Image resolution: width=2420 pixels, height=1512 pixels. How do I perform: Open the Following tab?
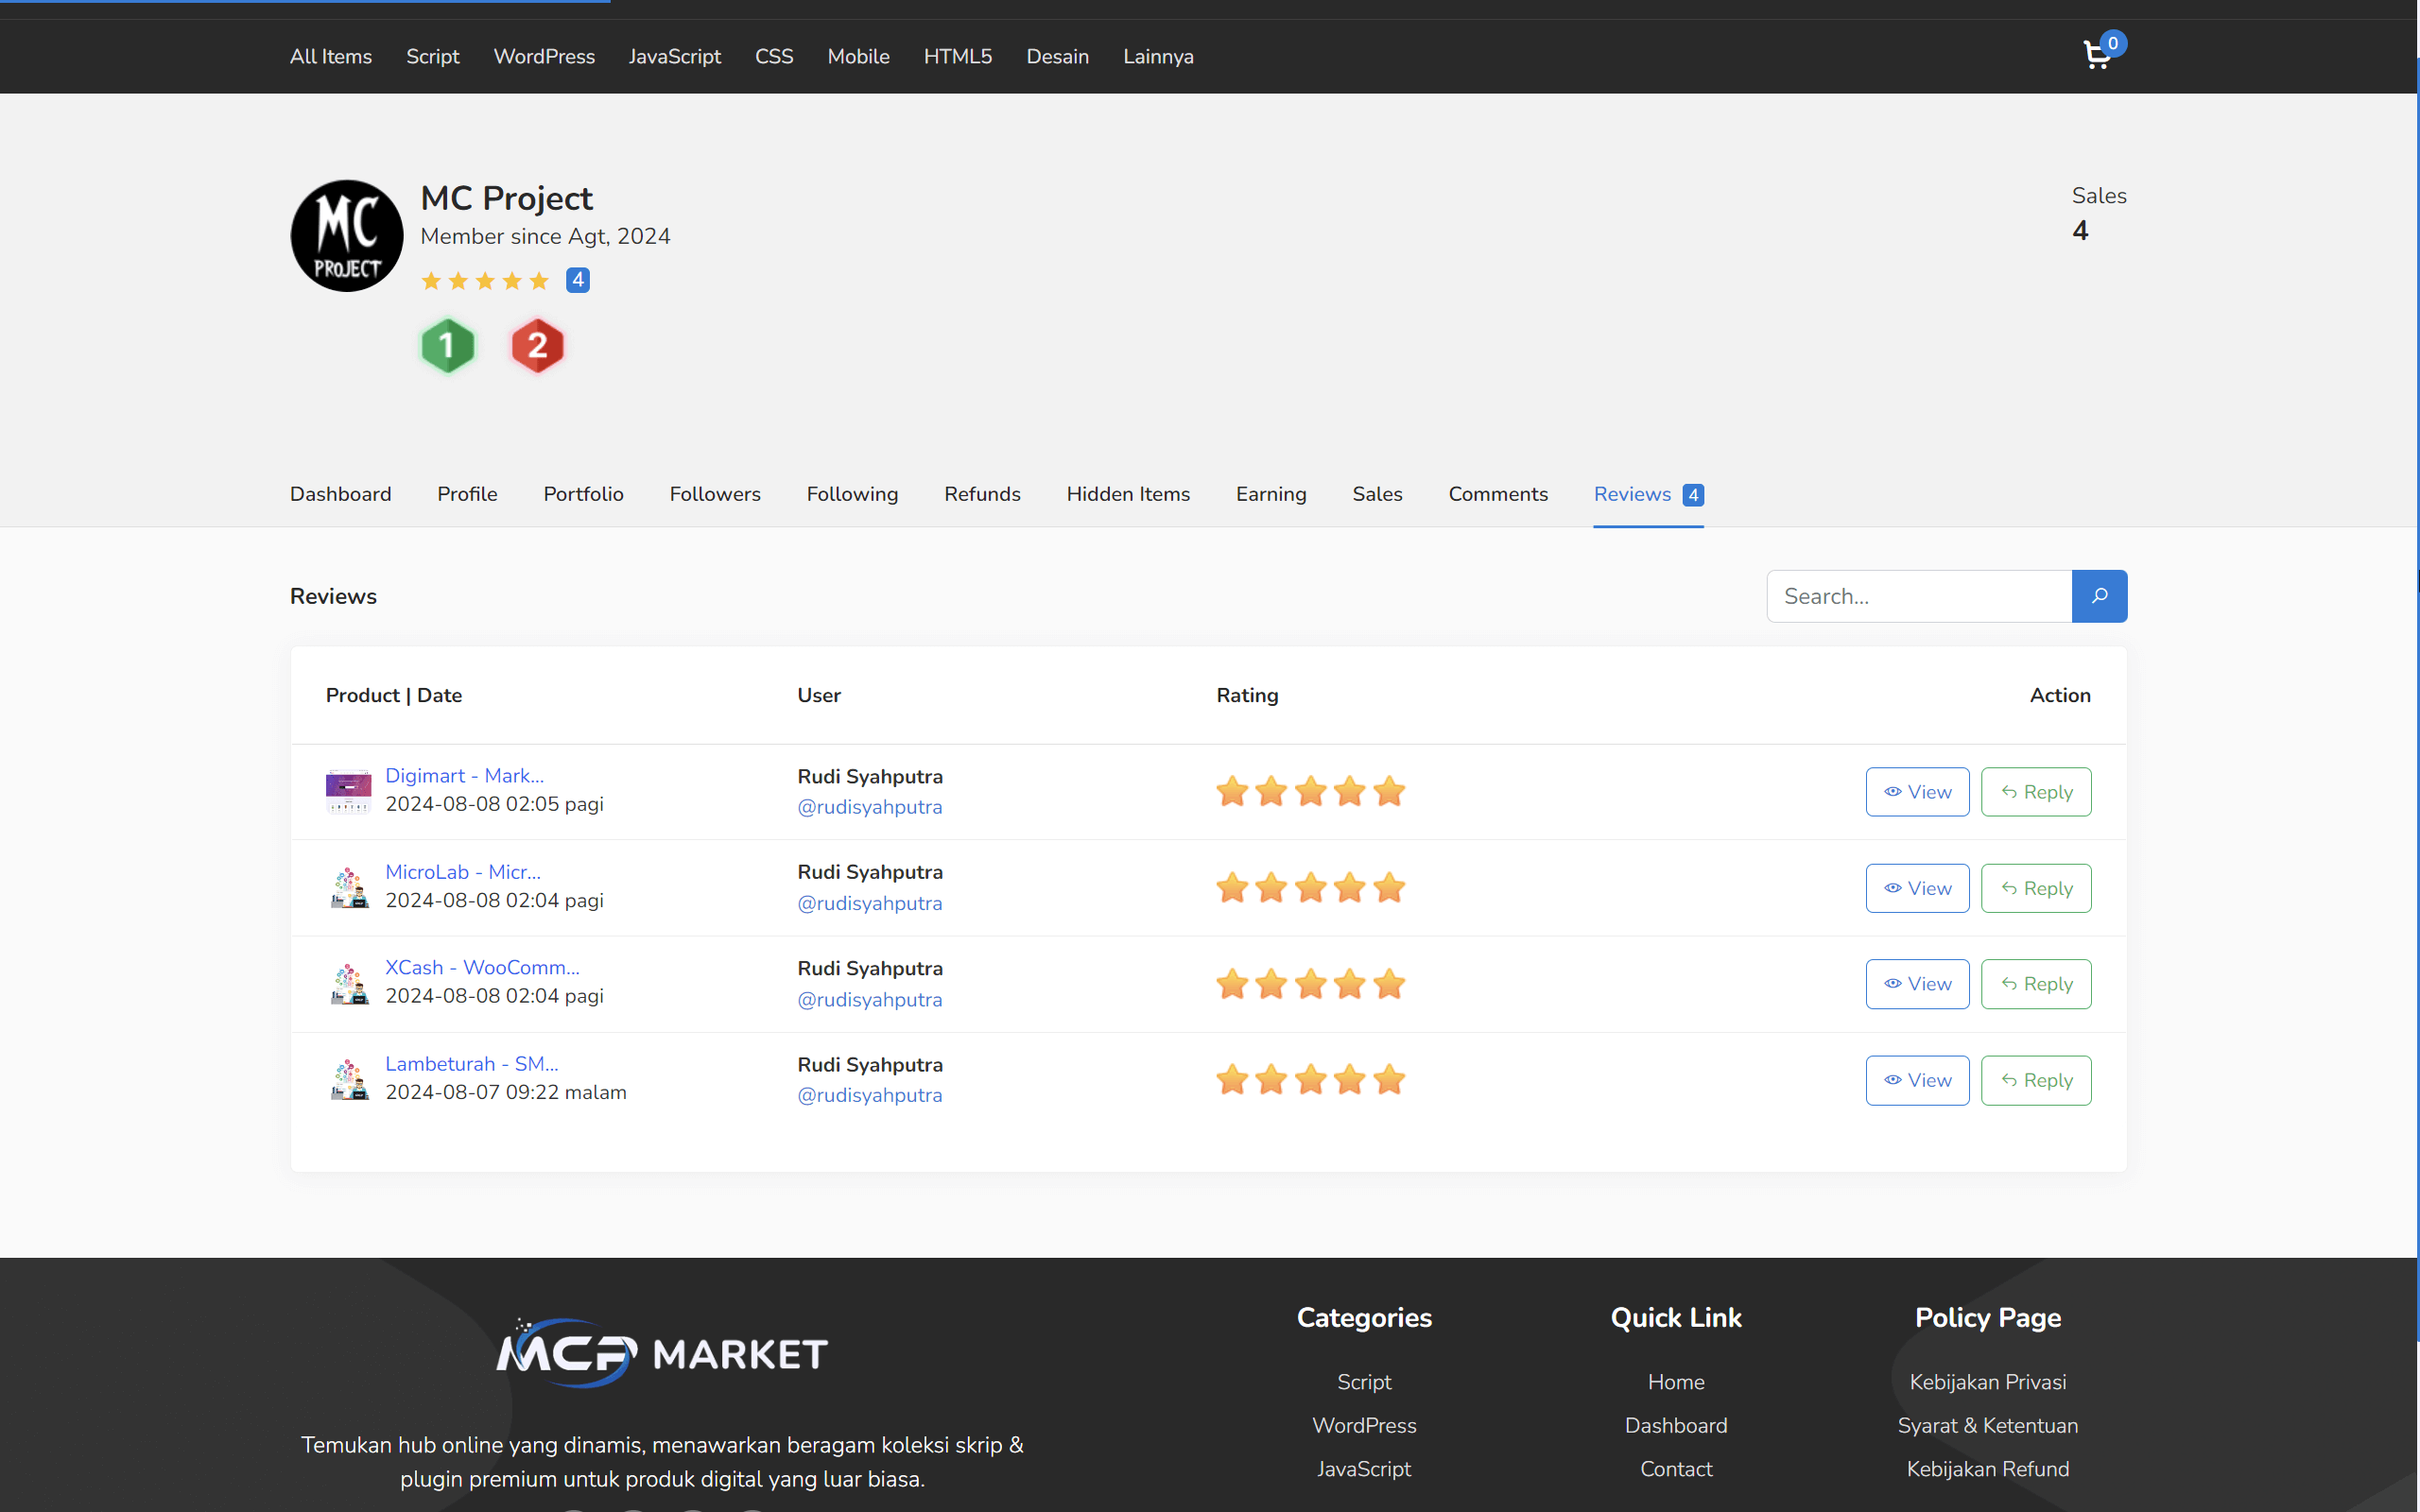pos(852,494)
